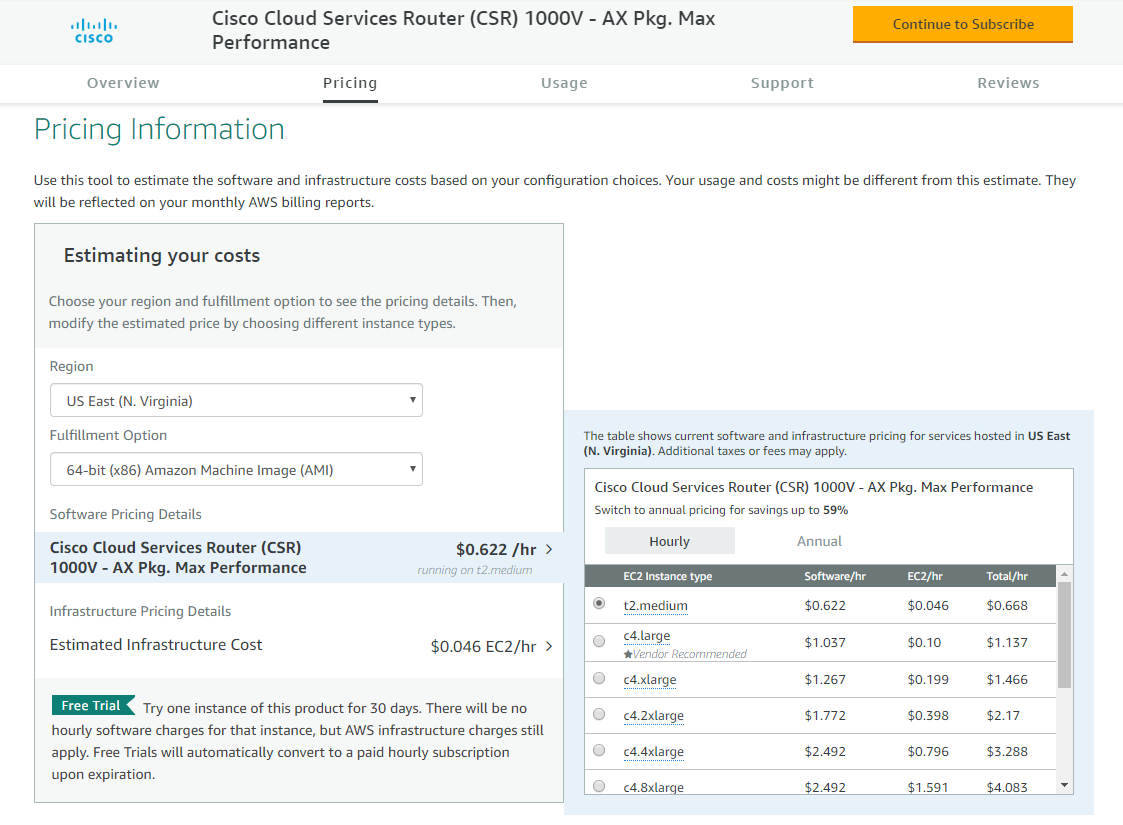Open the Reviews tab
This screenshot has height=825, width=1123.
1008,83
